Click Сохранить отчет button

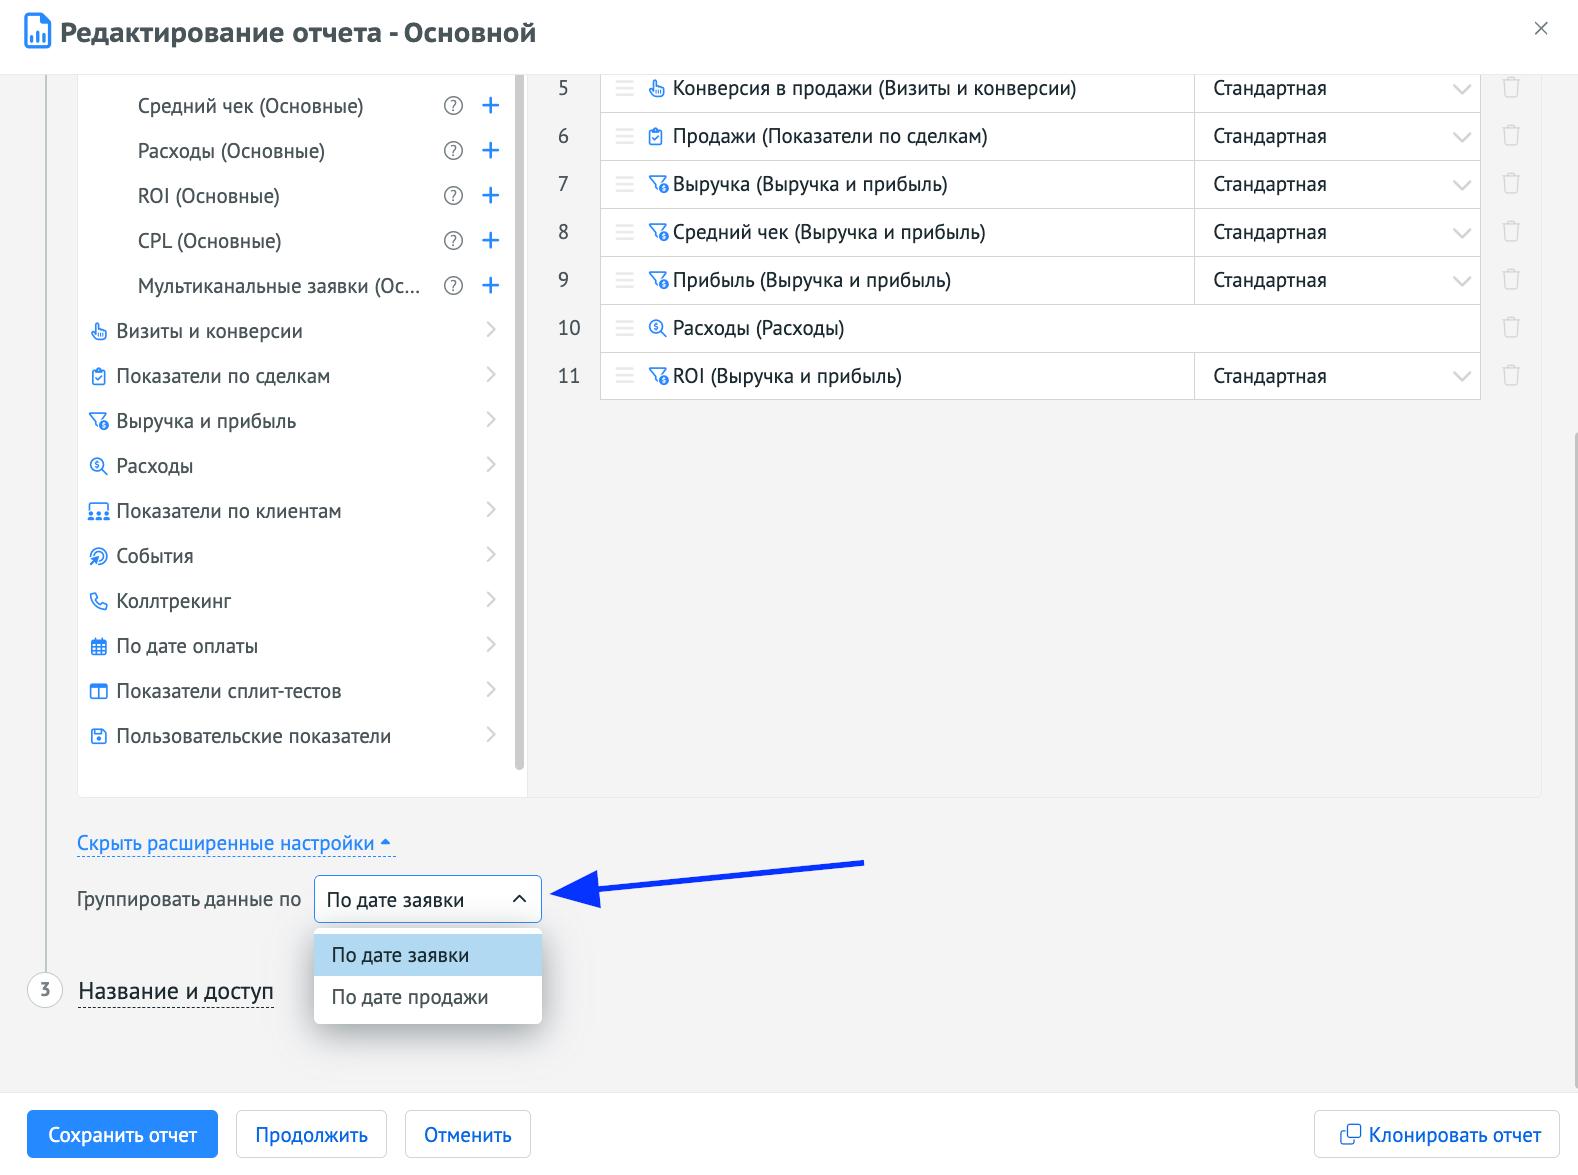click(122, 1135)
